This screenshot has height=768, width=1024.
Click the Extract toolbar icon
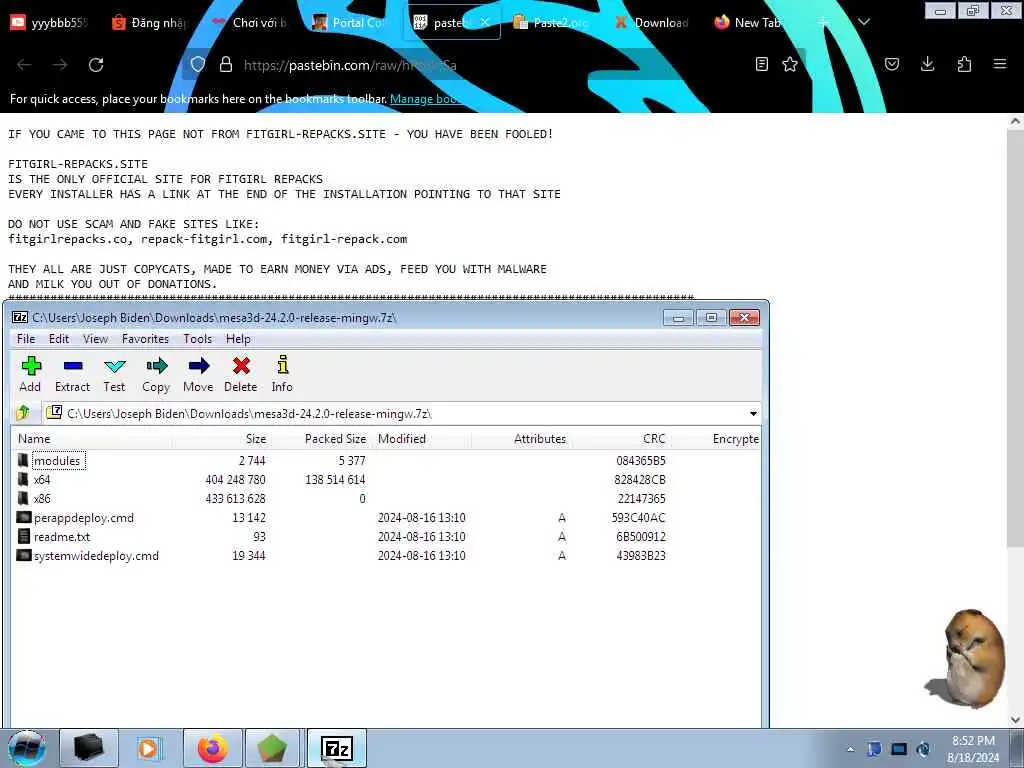72,374
